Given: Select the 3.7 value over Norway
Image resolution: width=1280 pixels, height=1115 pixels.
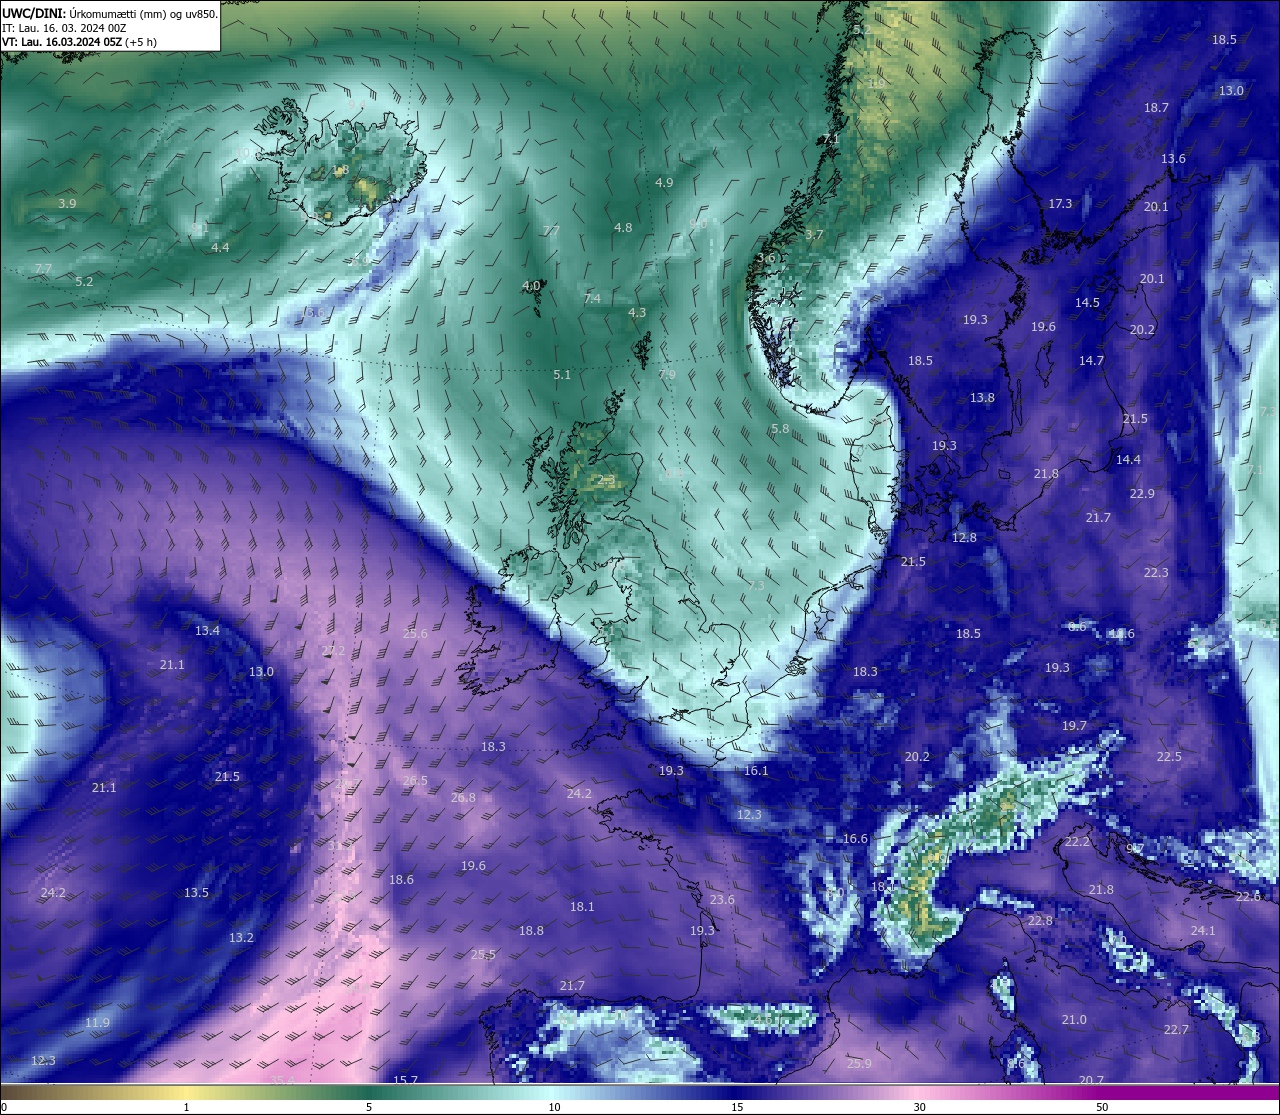Looking at the screenshot, I should [x=814, y=235].
